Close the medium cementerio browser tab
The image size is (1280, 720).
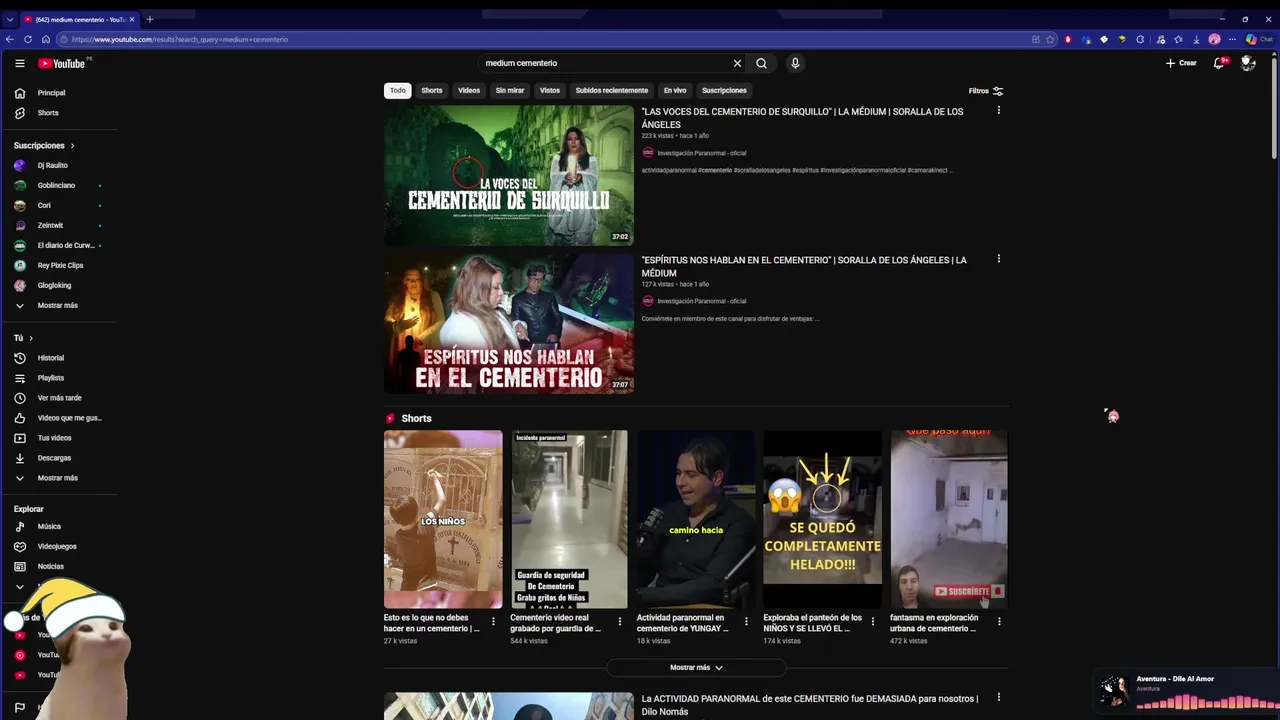coord(131,19)
